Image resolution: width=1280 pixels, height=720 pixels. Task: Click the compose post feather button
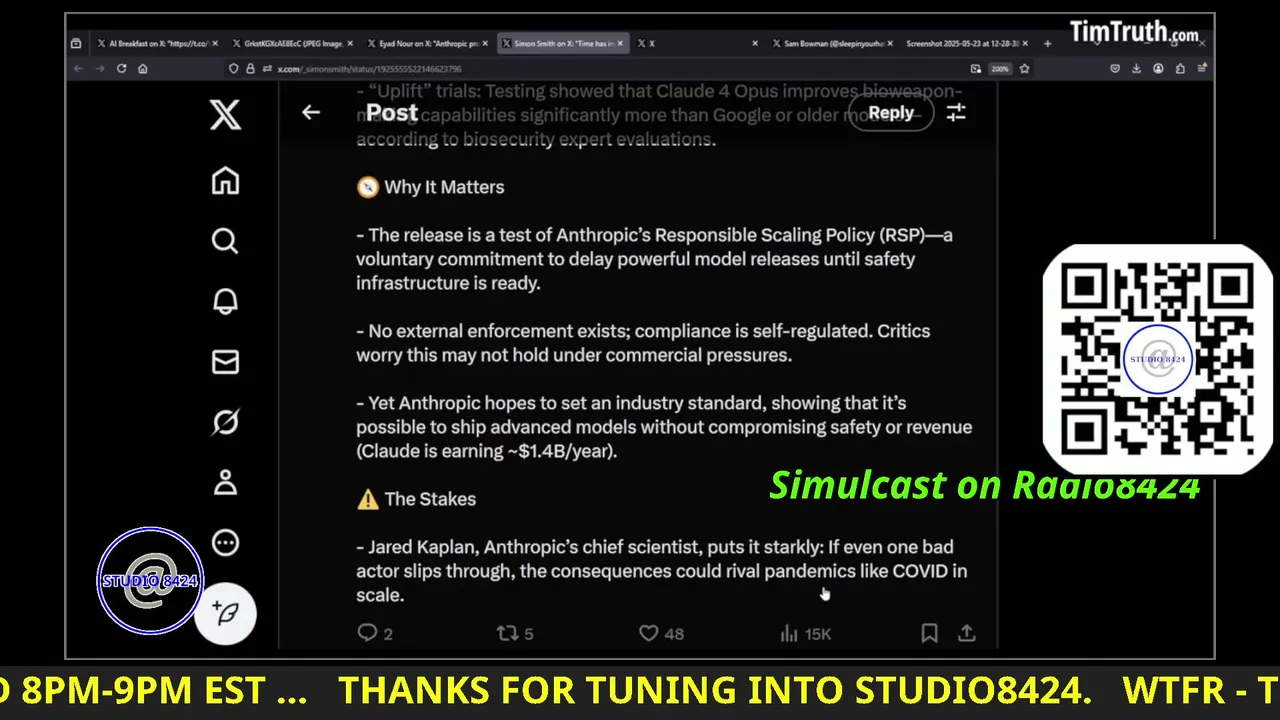coord(226,613)
